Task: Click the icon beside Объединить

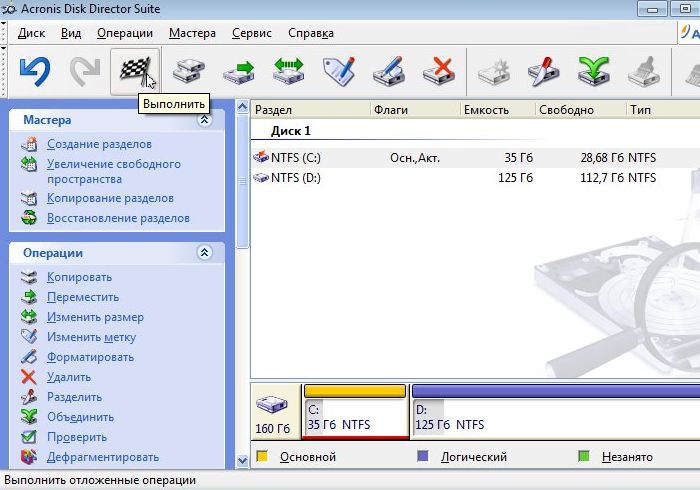Action: (x=29, y=417)
